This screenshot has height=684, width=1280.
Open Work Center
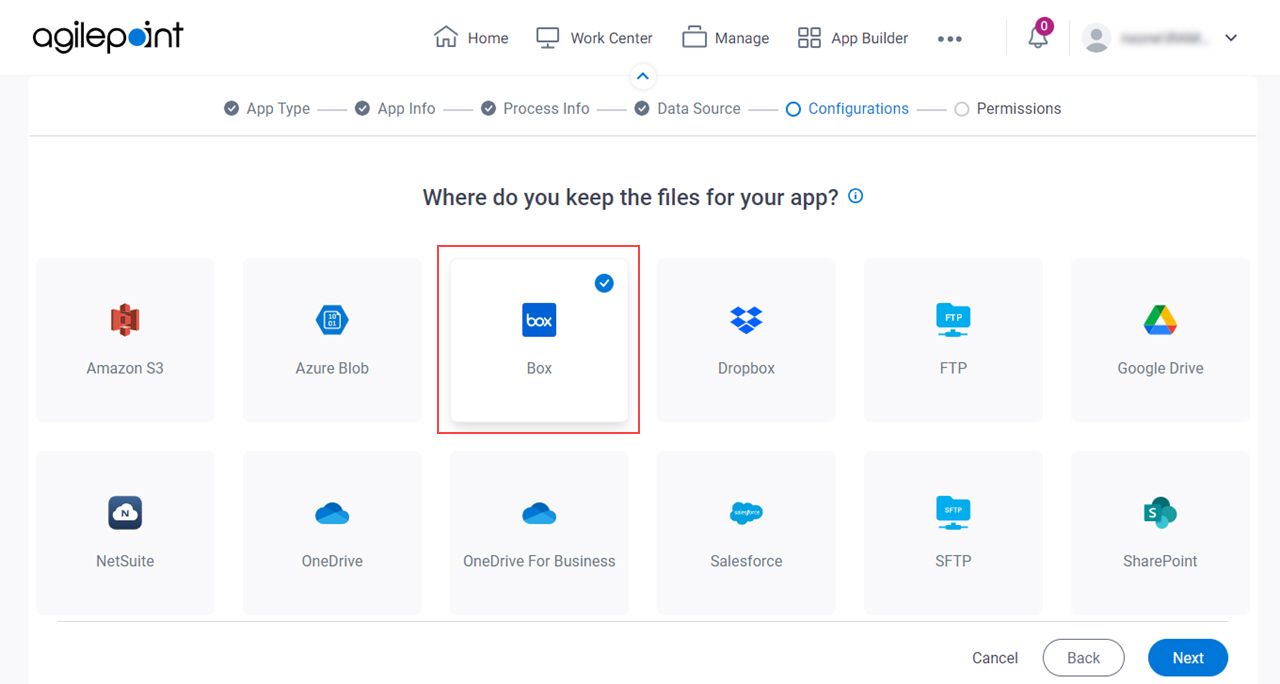pyautogui.click(x=594, y=38)
